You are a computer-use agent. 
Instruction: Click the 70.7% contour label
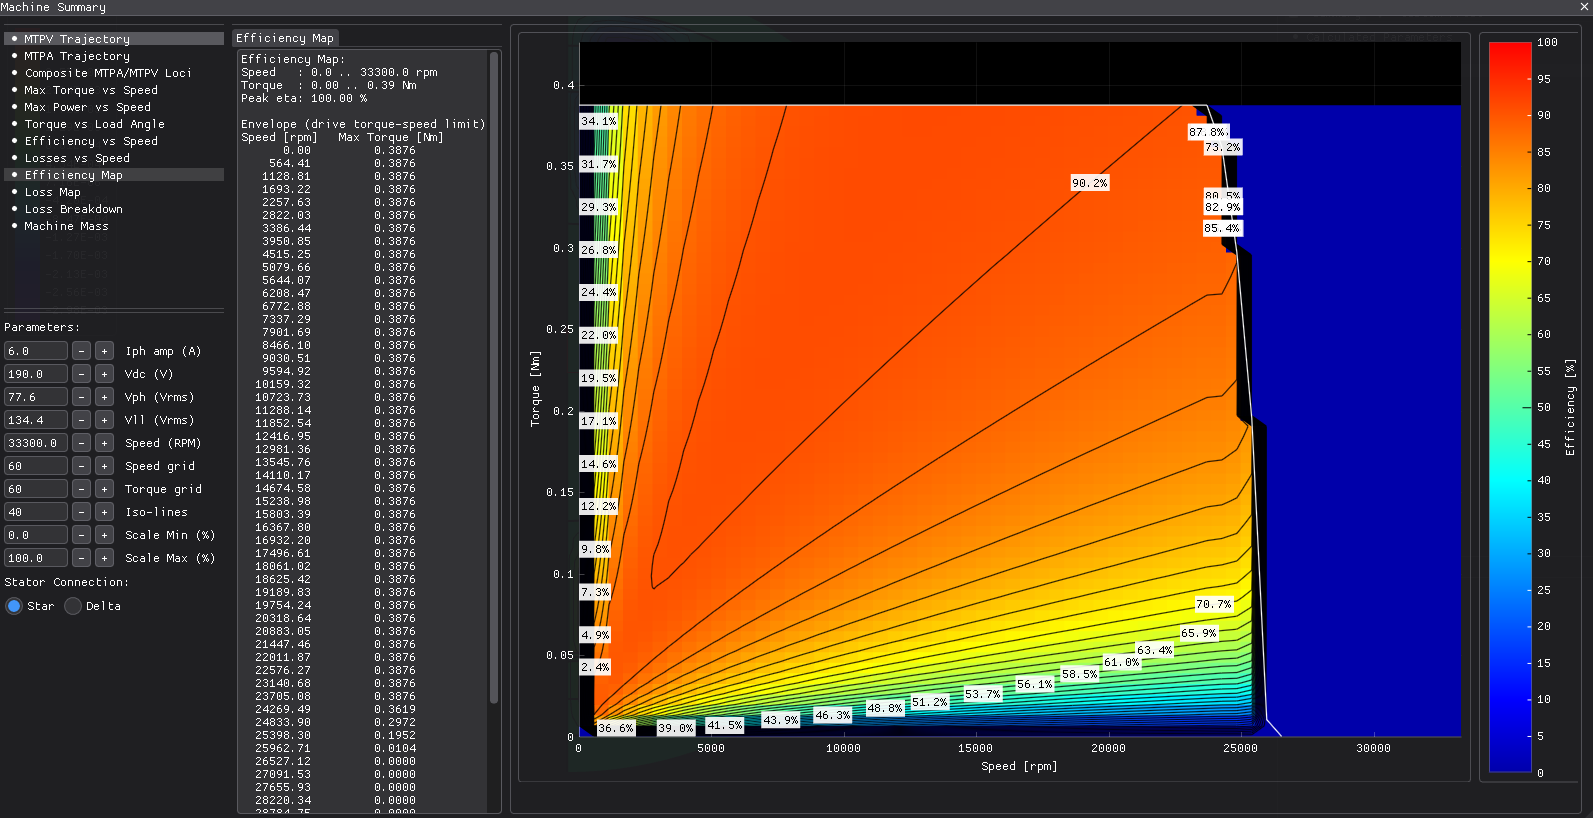tap(1214, 604)
